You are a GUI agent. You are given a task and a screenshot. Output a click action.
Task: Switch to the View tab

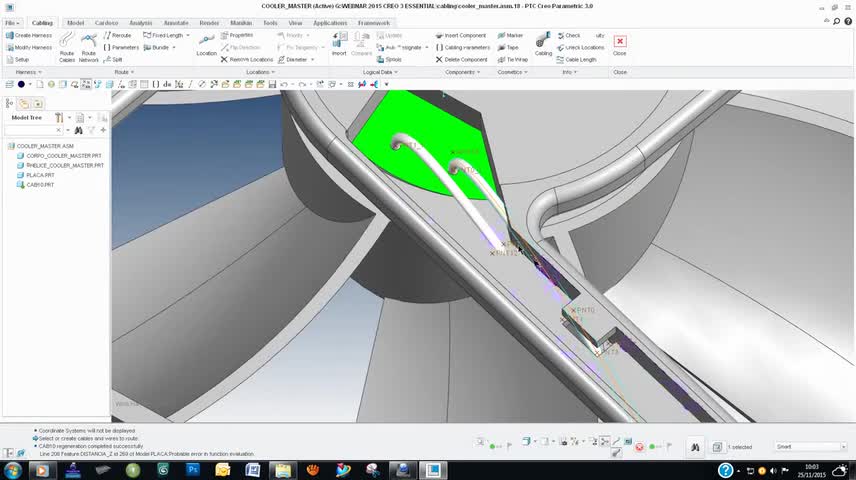(x=295, y=23)
